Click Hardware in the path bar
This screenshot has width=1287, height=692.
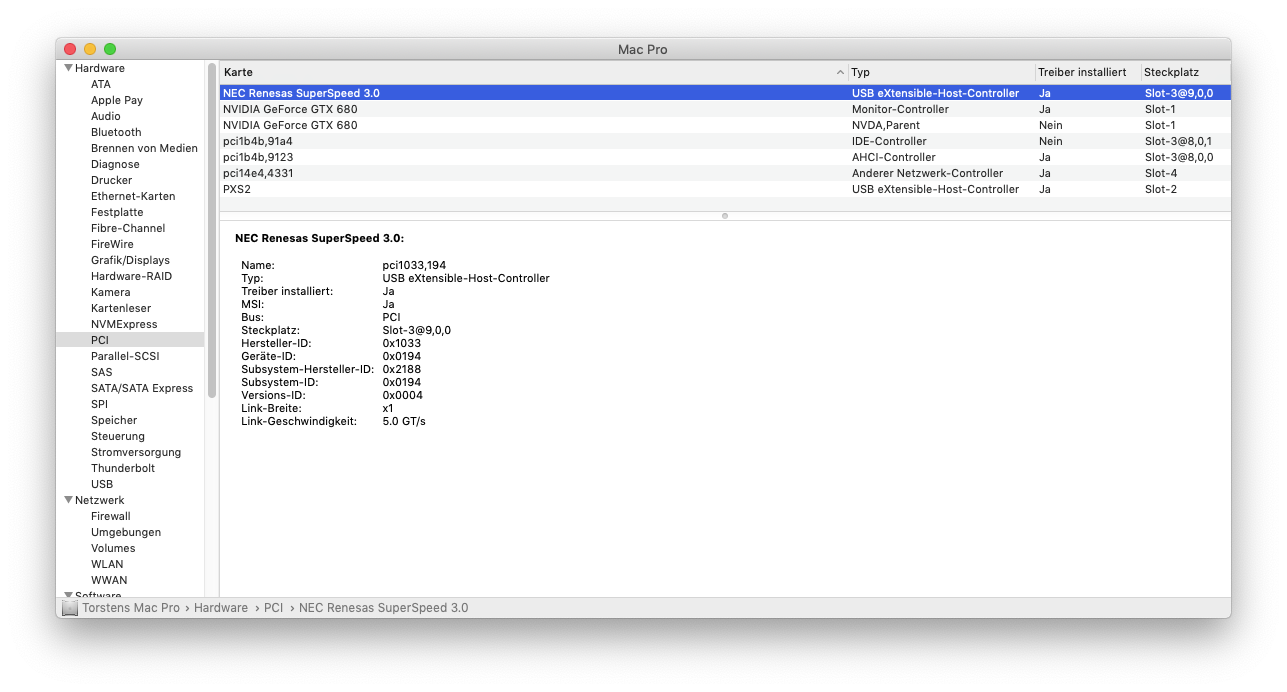point(221,608)
